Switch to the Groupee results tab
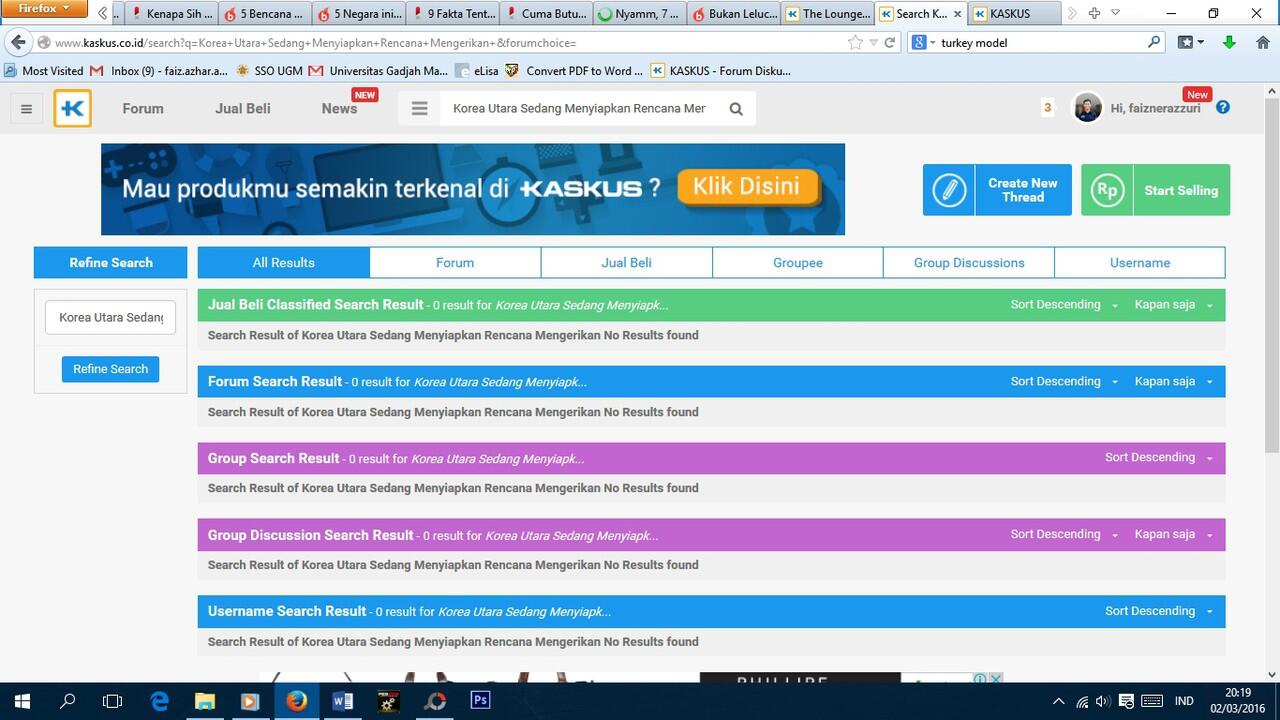The image size is (1280, 720). pyautogui.click(x=798, y=263)
